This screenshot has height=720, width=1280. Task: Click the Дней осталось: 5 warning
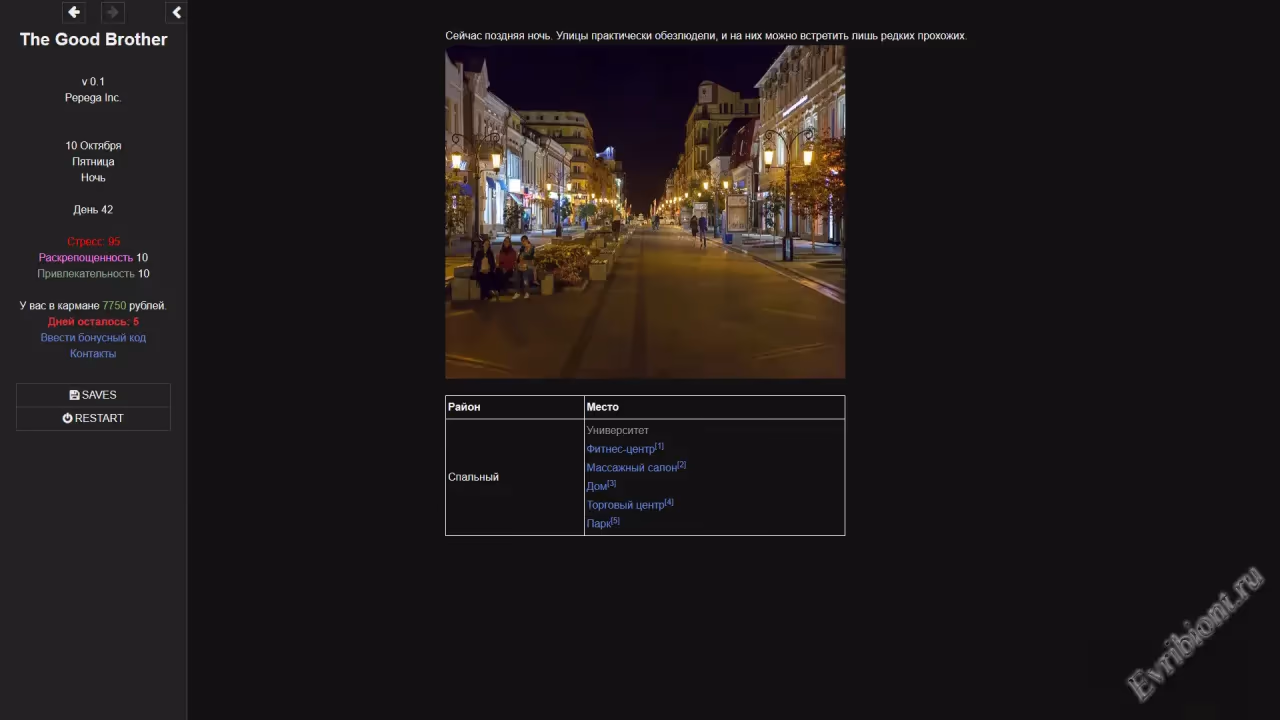[x=93, y=322]
